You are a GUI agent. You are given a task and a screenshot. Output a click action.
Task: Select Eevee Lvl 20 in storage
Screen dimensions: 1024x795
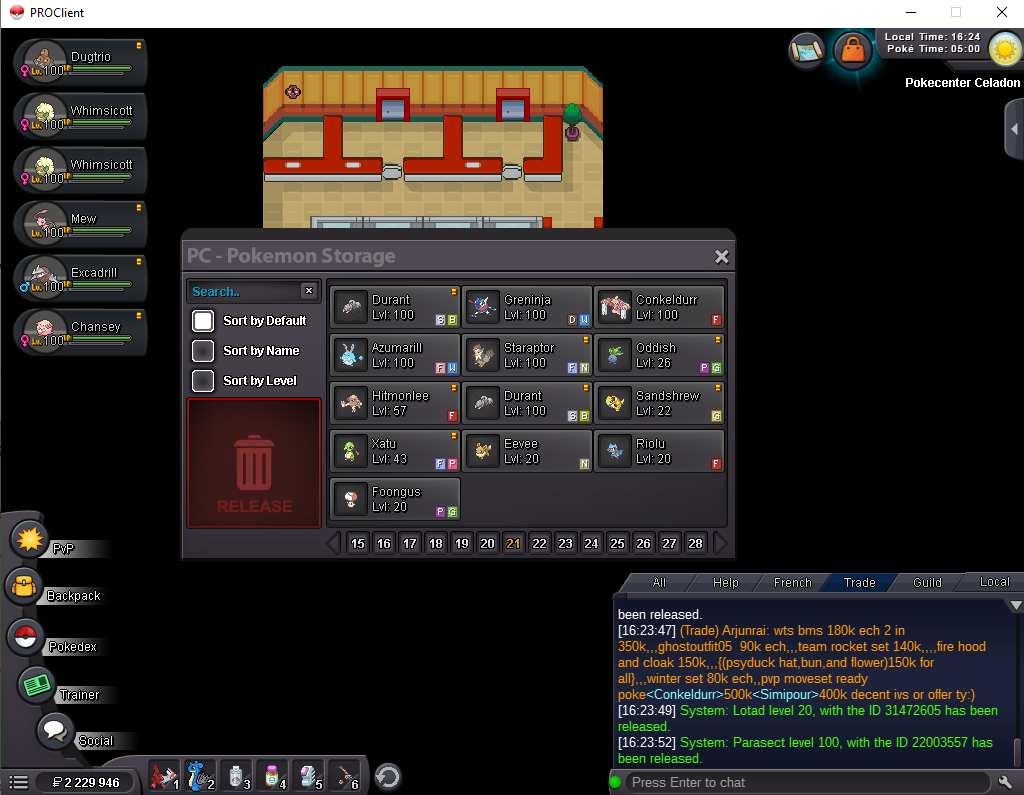pos(526,451)
